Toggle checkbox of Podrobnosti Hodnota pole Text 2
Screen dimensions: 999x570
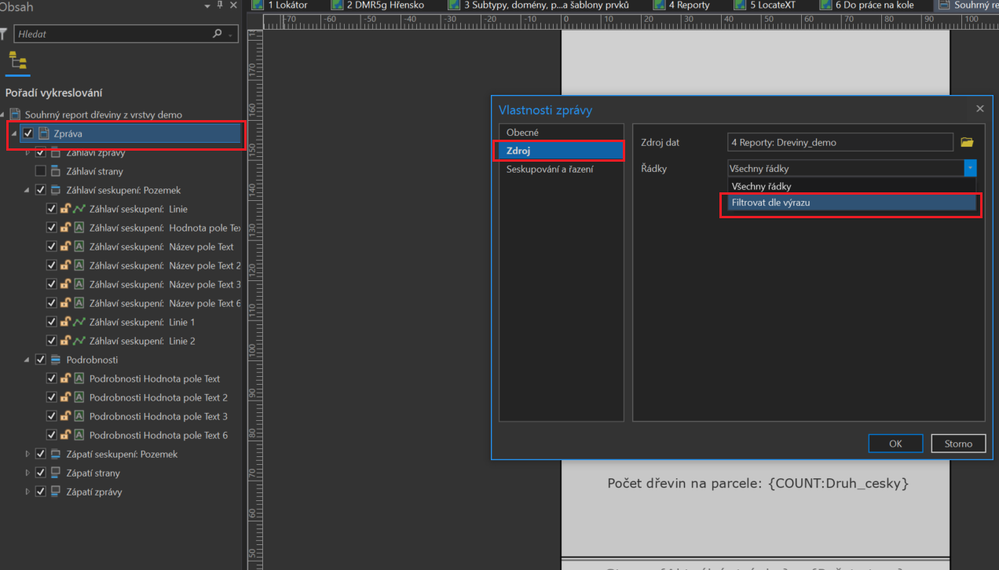[x=52, y=397]
